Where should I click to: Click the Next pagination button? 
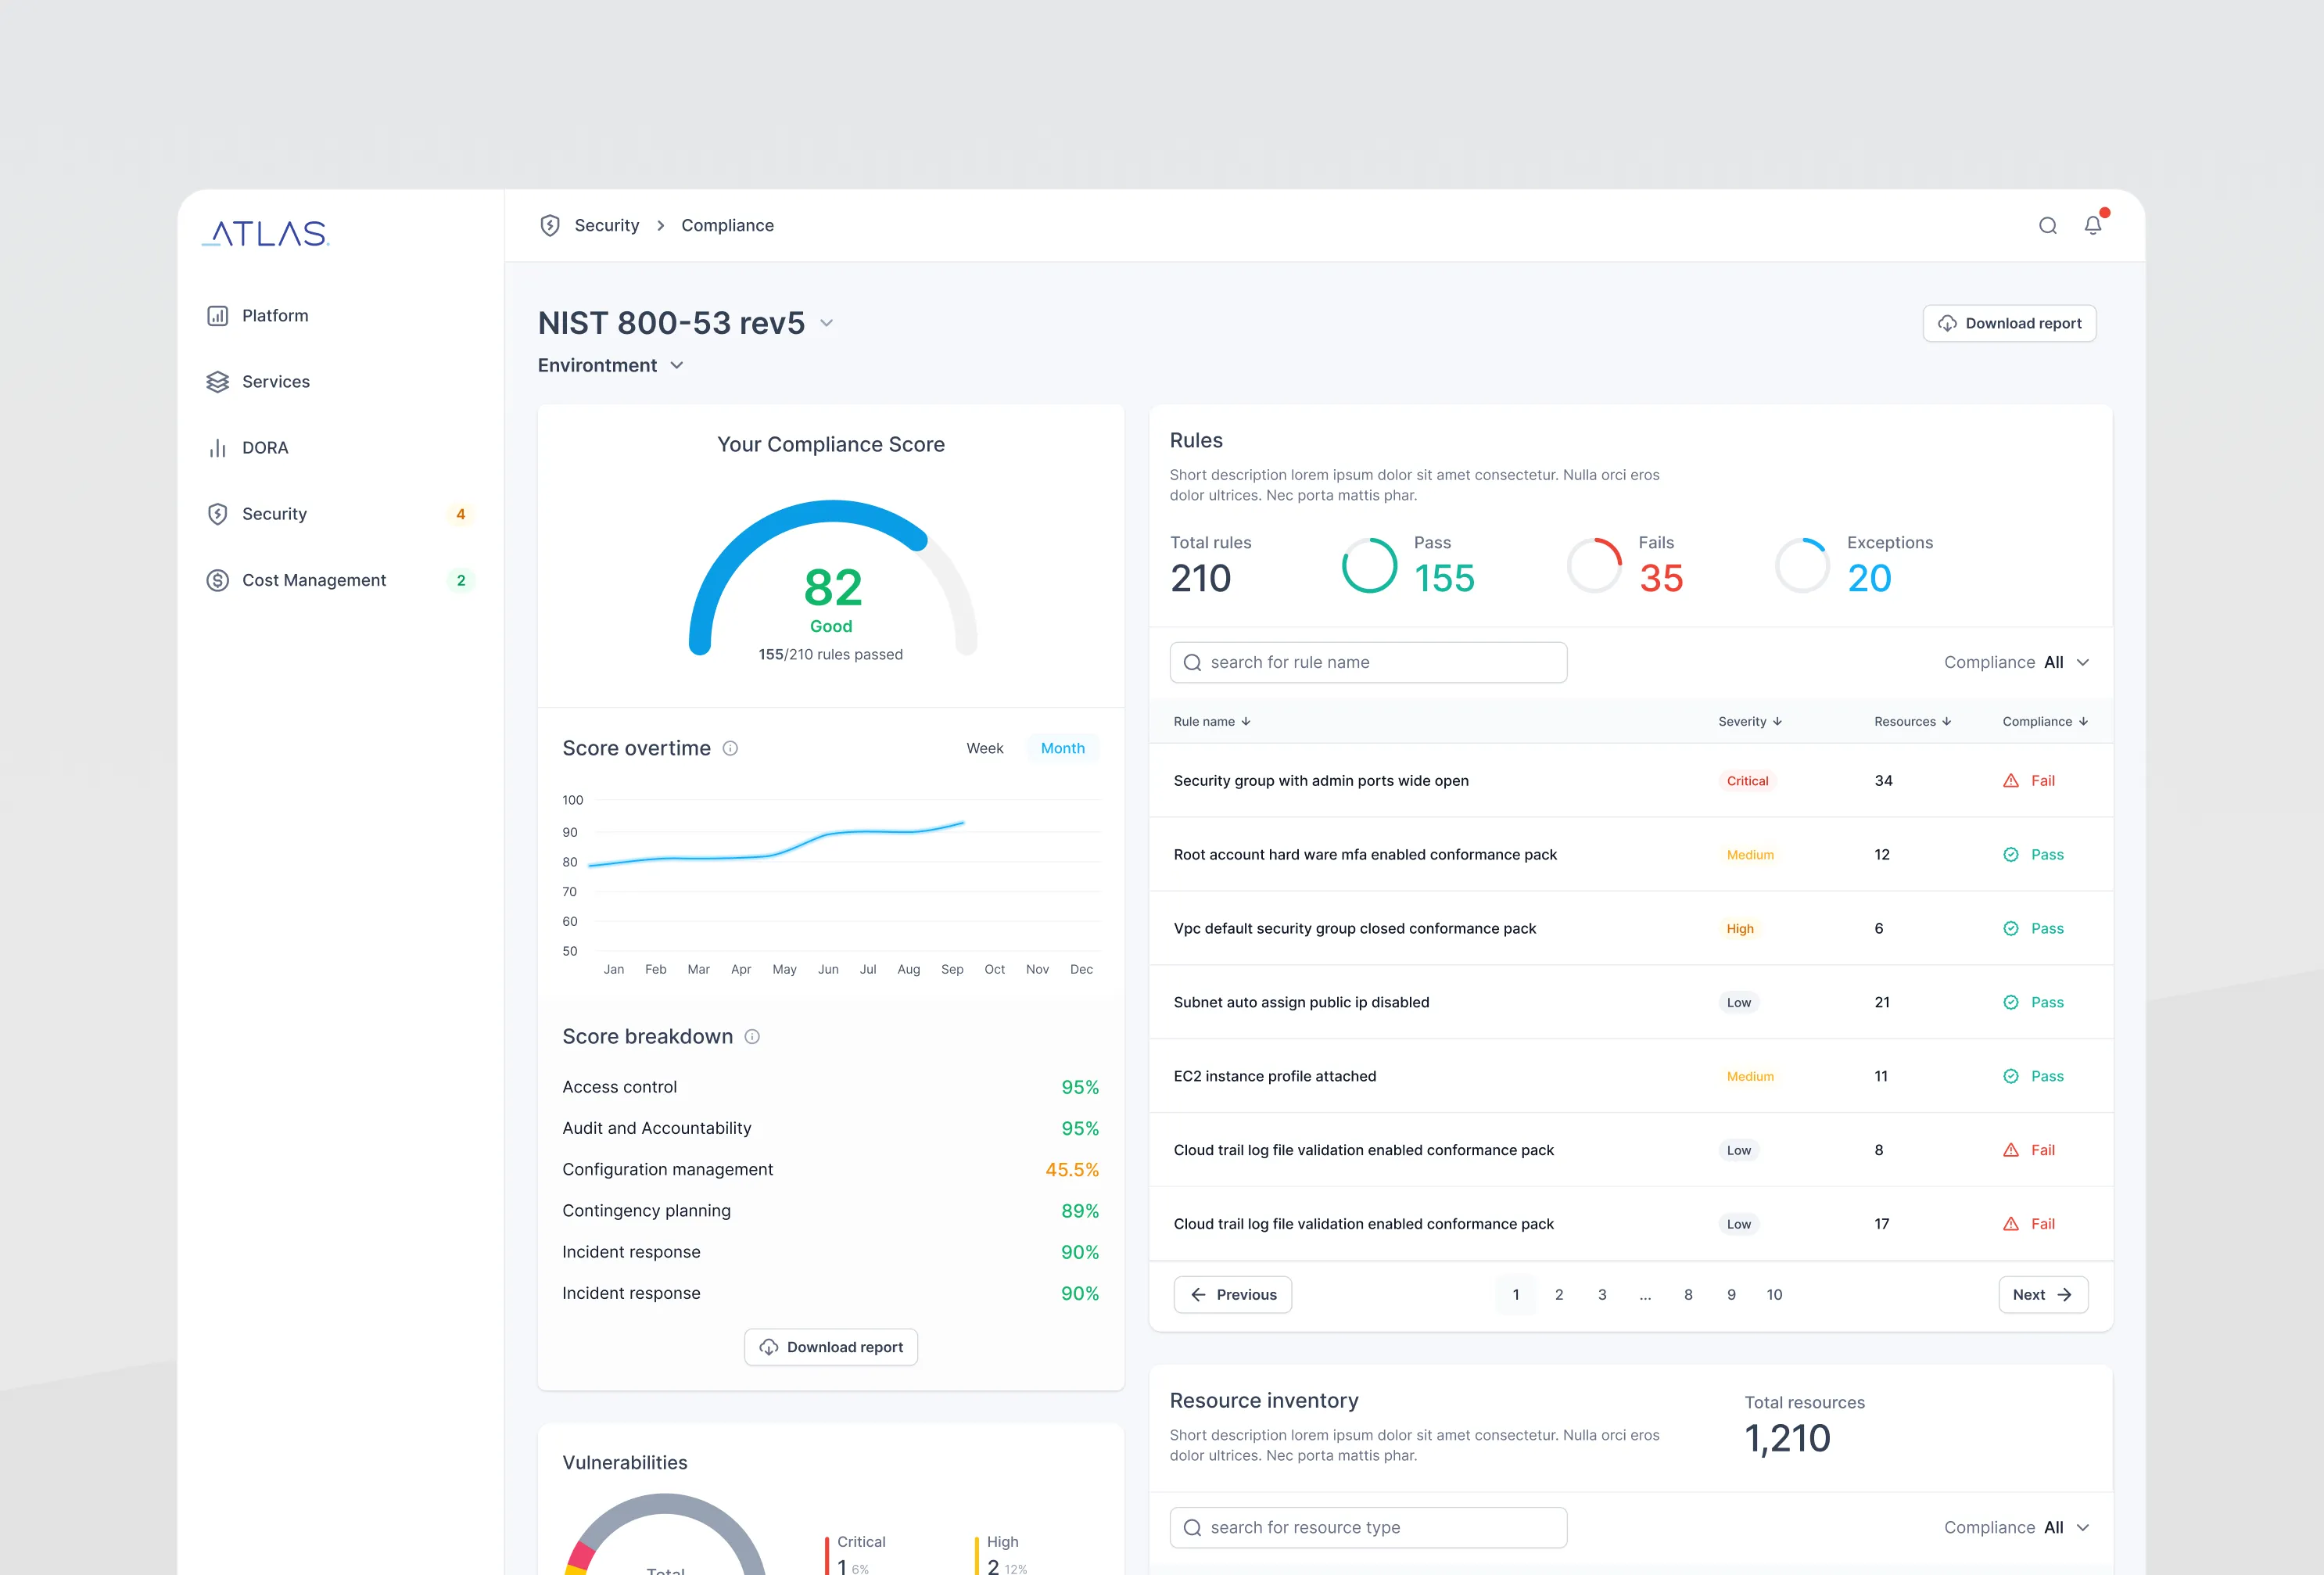click(x=2042, y=1295)
